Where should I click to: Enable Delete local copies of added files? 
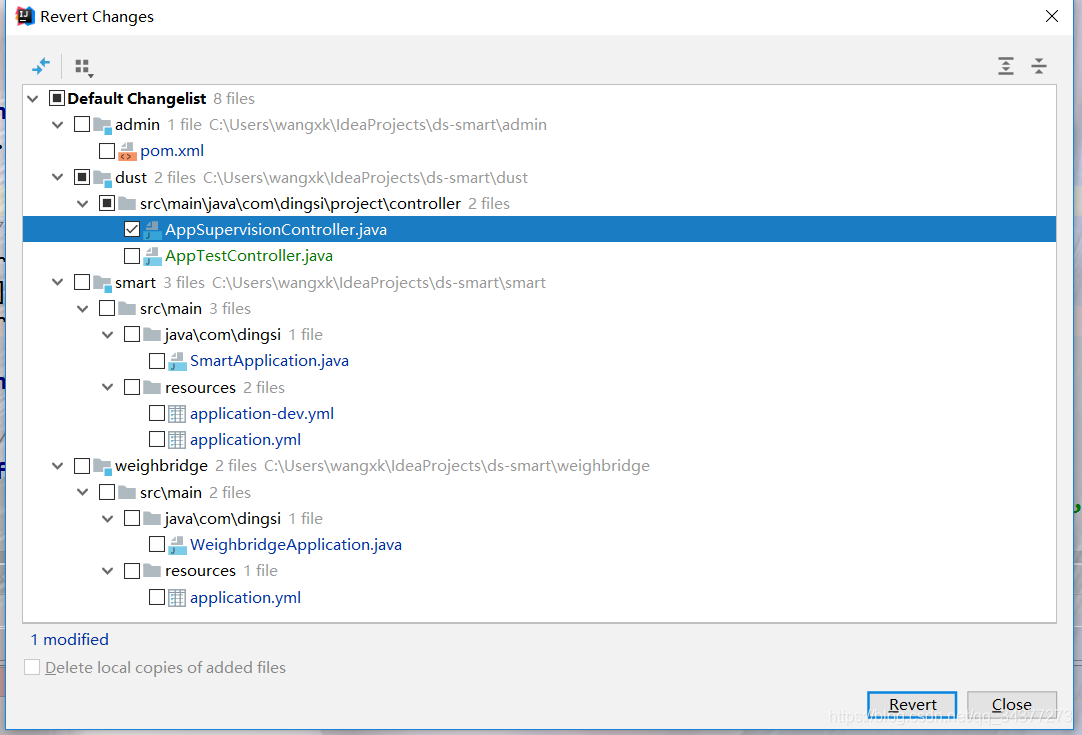[33, 667]
